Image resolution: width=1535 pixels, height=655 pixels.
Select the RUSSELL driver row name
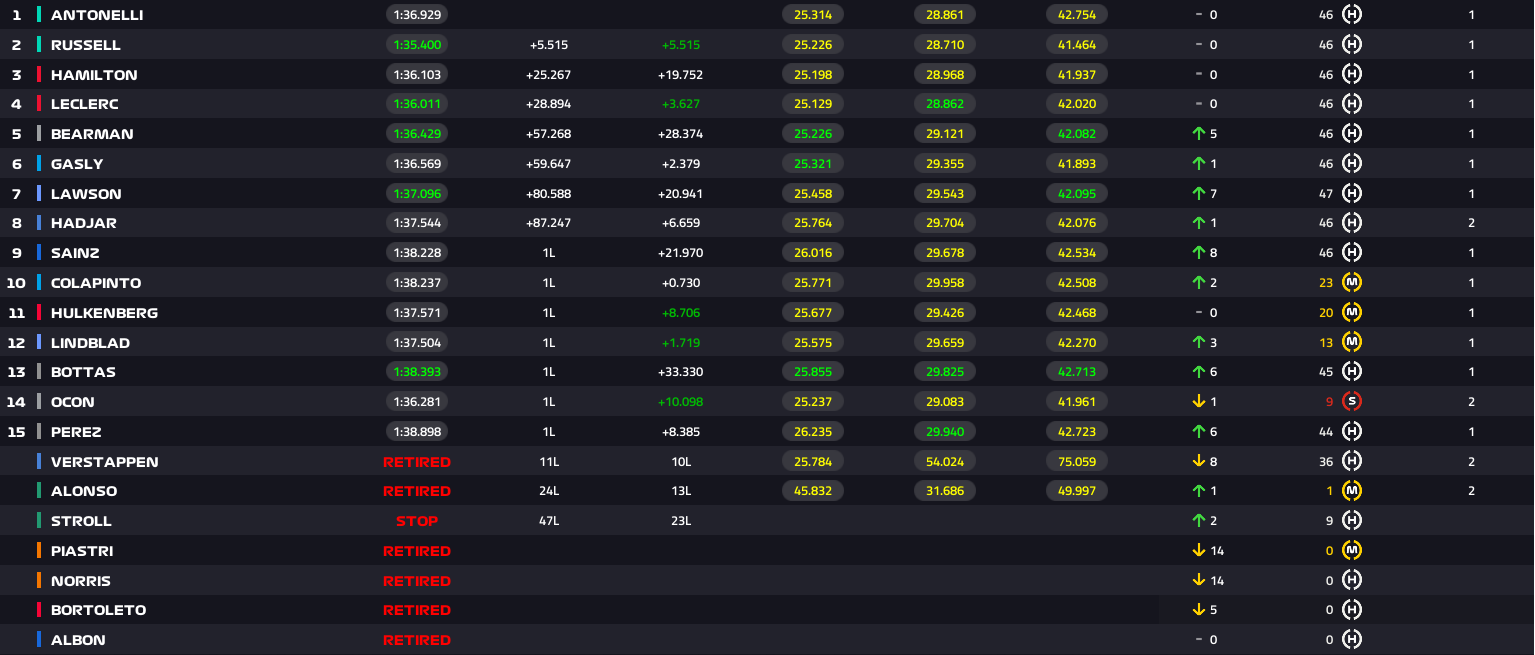click(85, 45)
